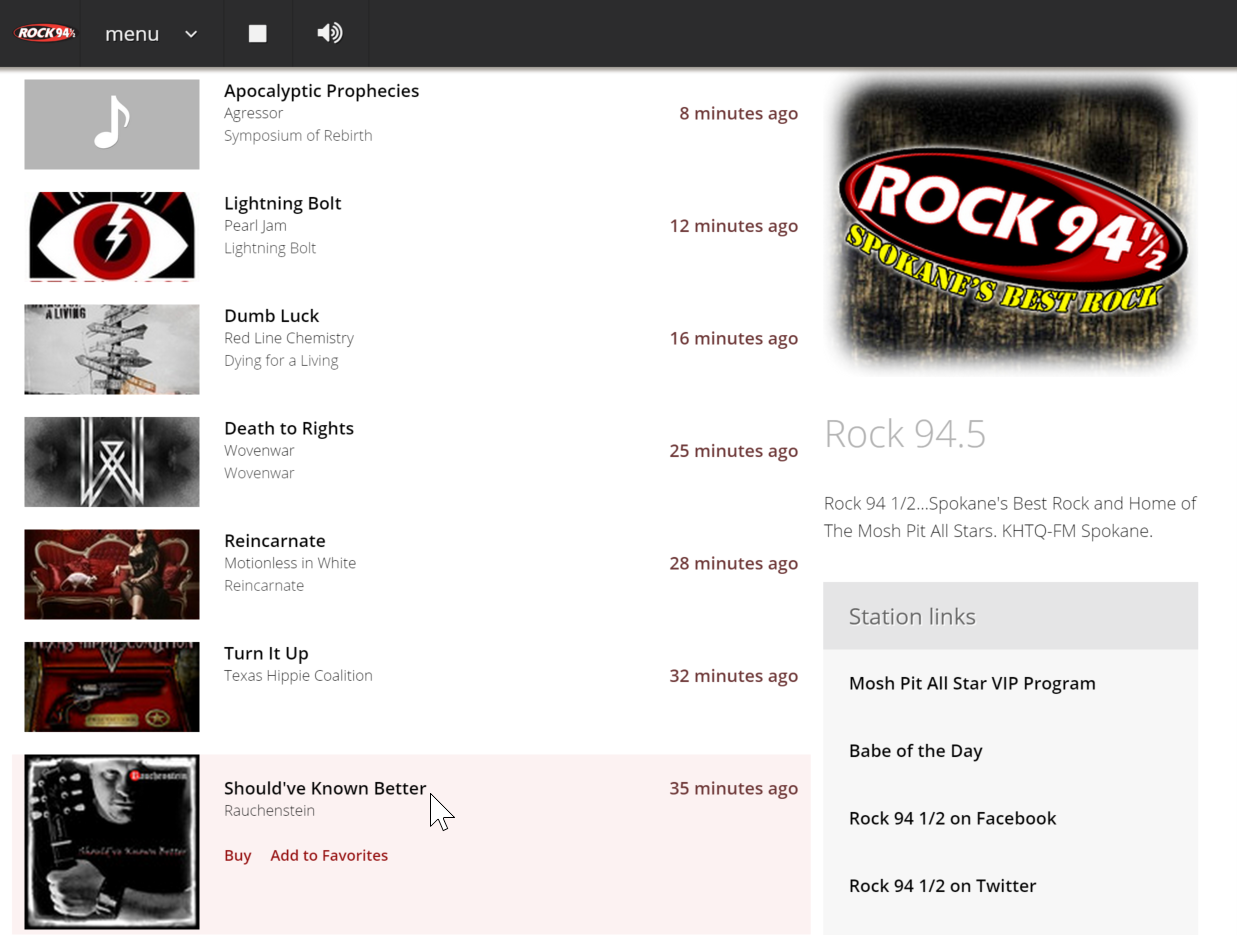Select the Apocalyptic Prophecies song title

[x=321, y=91]
